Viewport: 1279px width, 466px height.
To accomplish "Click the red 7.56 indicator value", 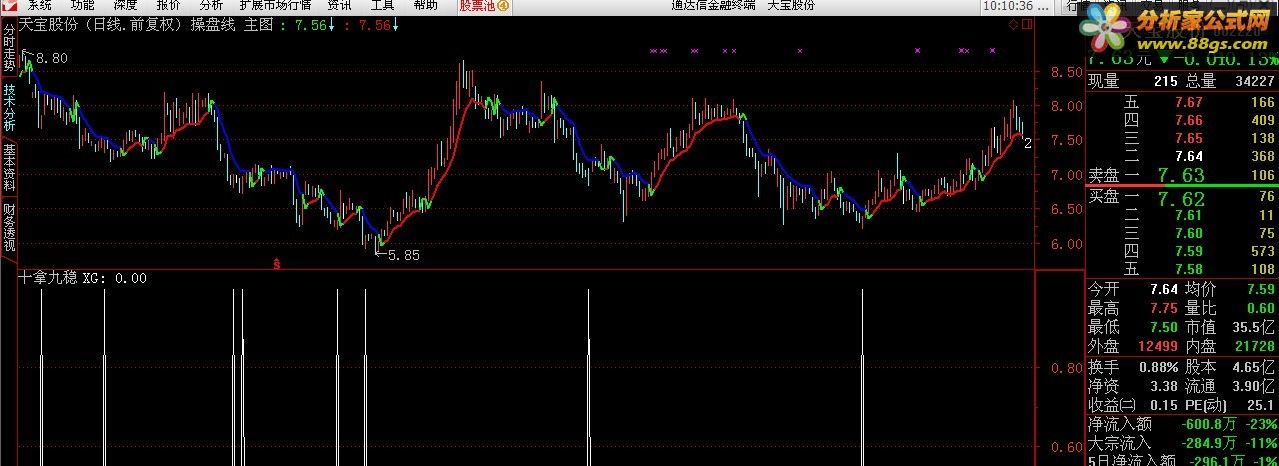I will point(375,25).
